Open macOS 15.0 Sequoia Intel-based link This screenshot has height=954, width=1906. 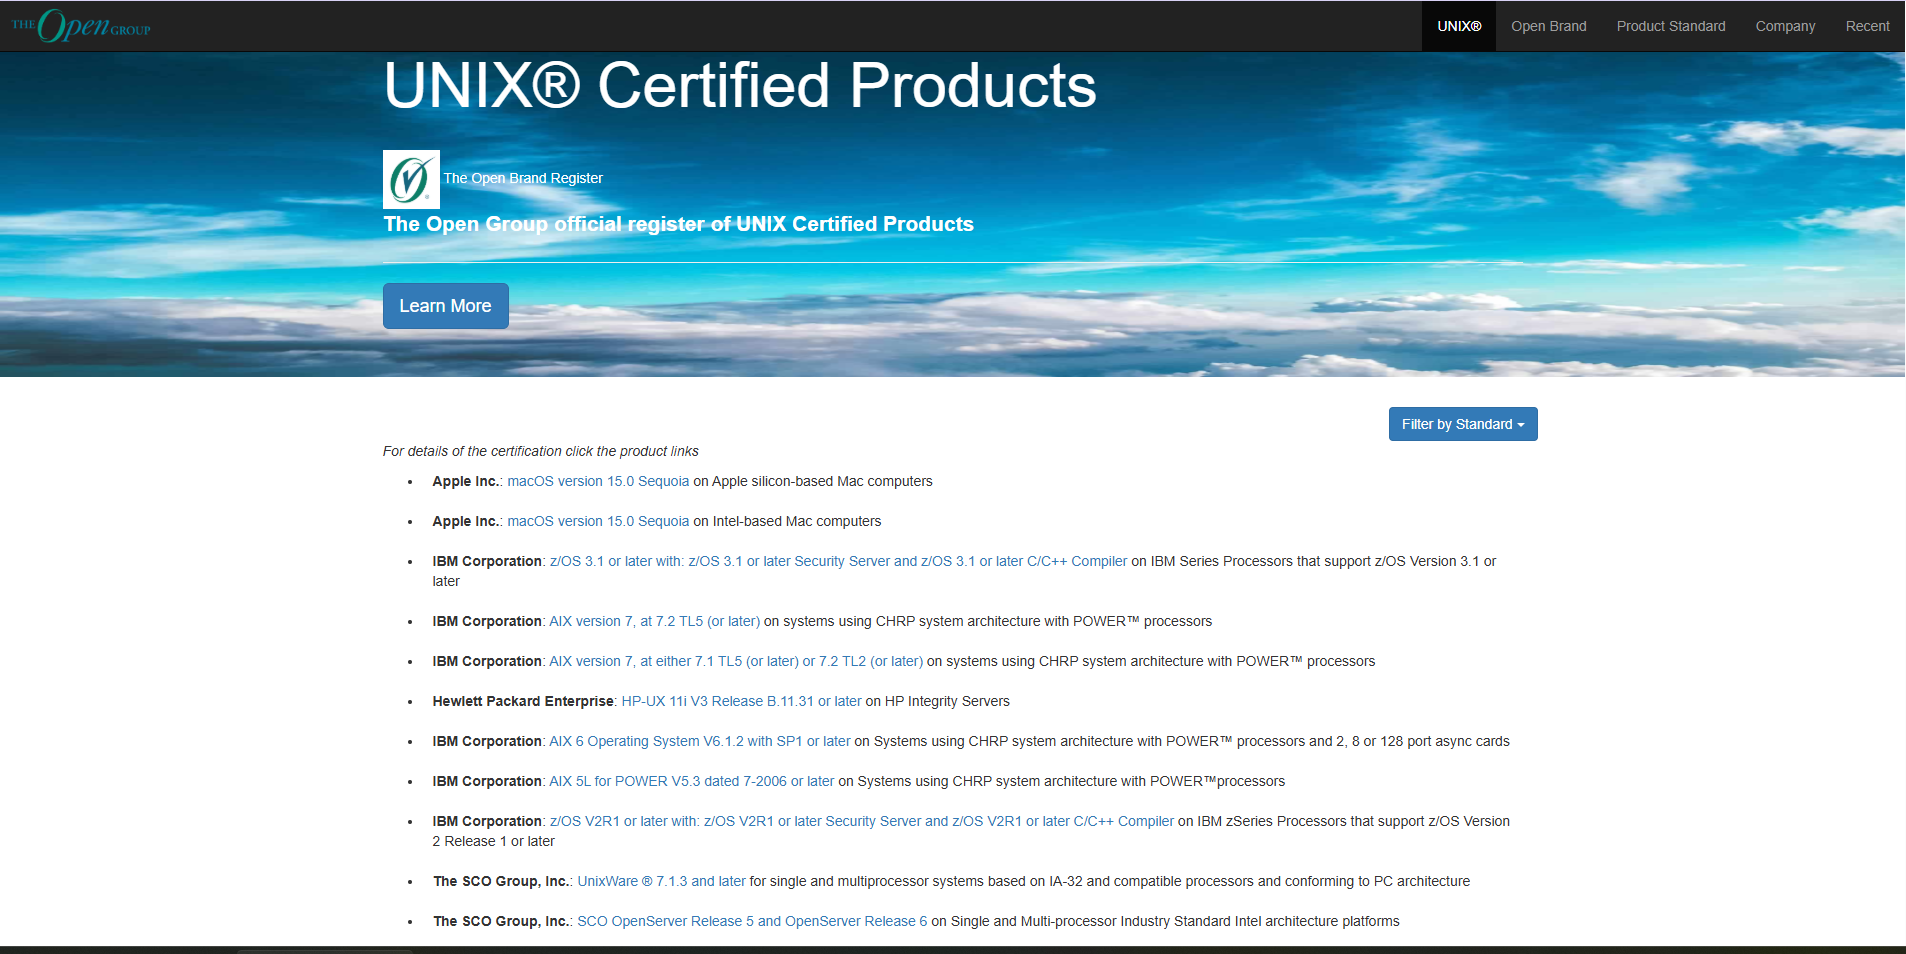(598, 521)
